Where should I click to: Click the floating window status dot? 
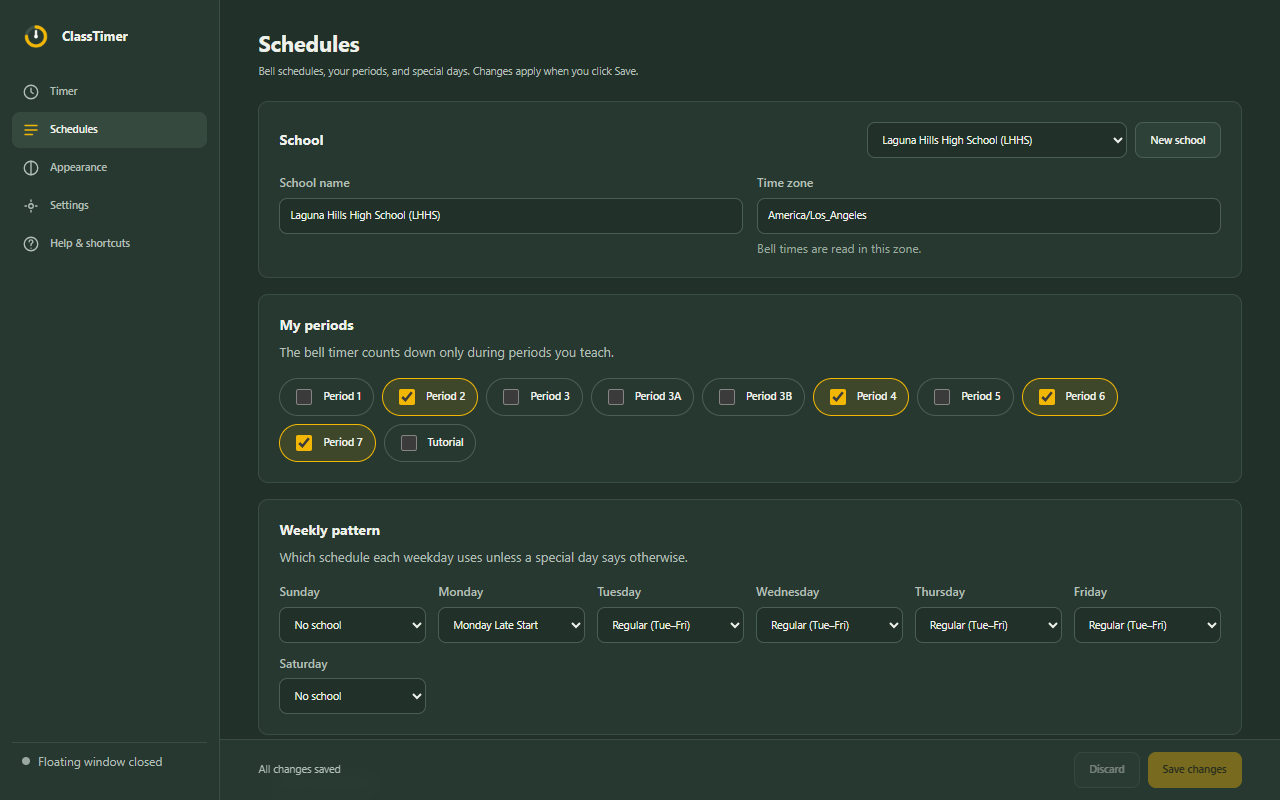(x=26, y=762)
